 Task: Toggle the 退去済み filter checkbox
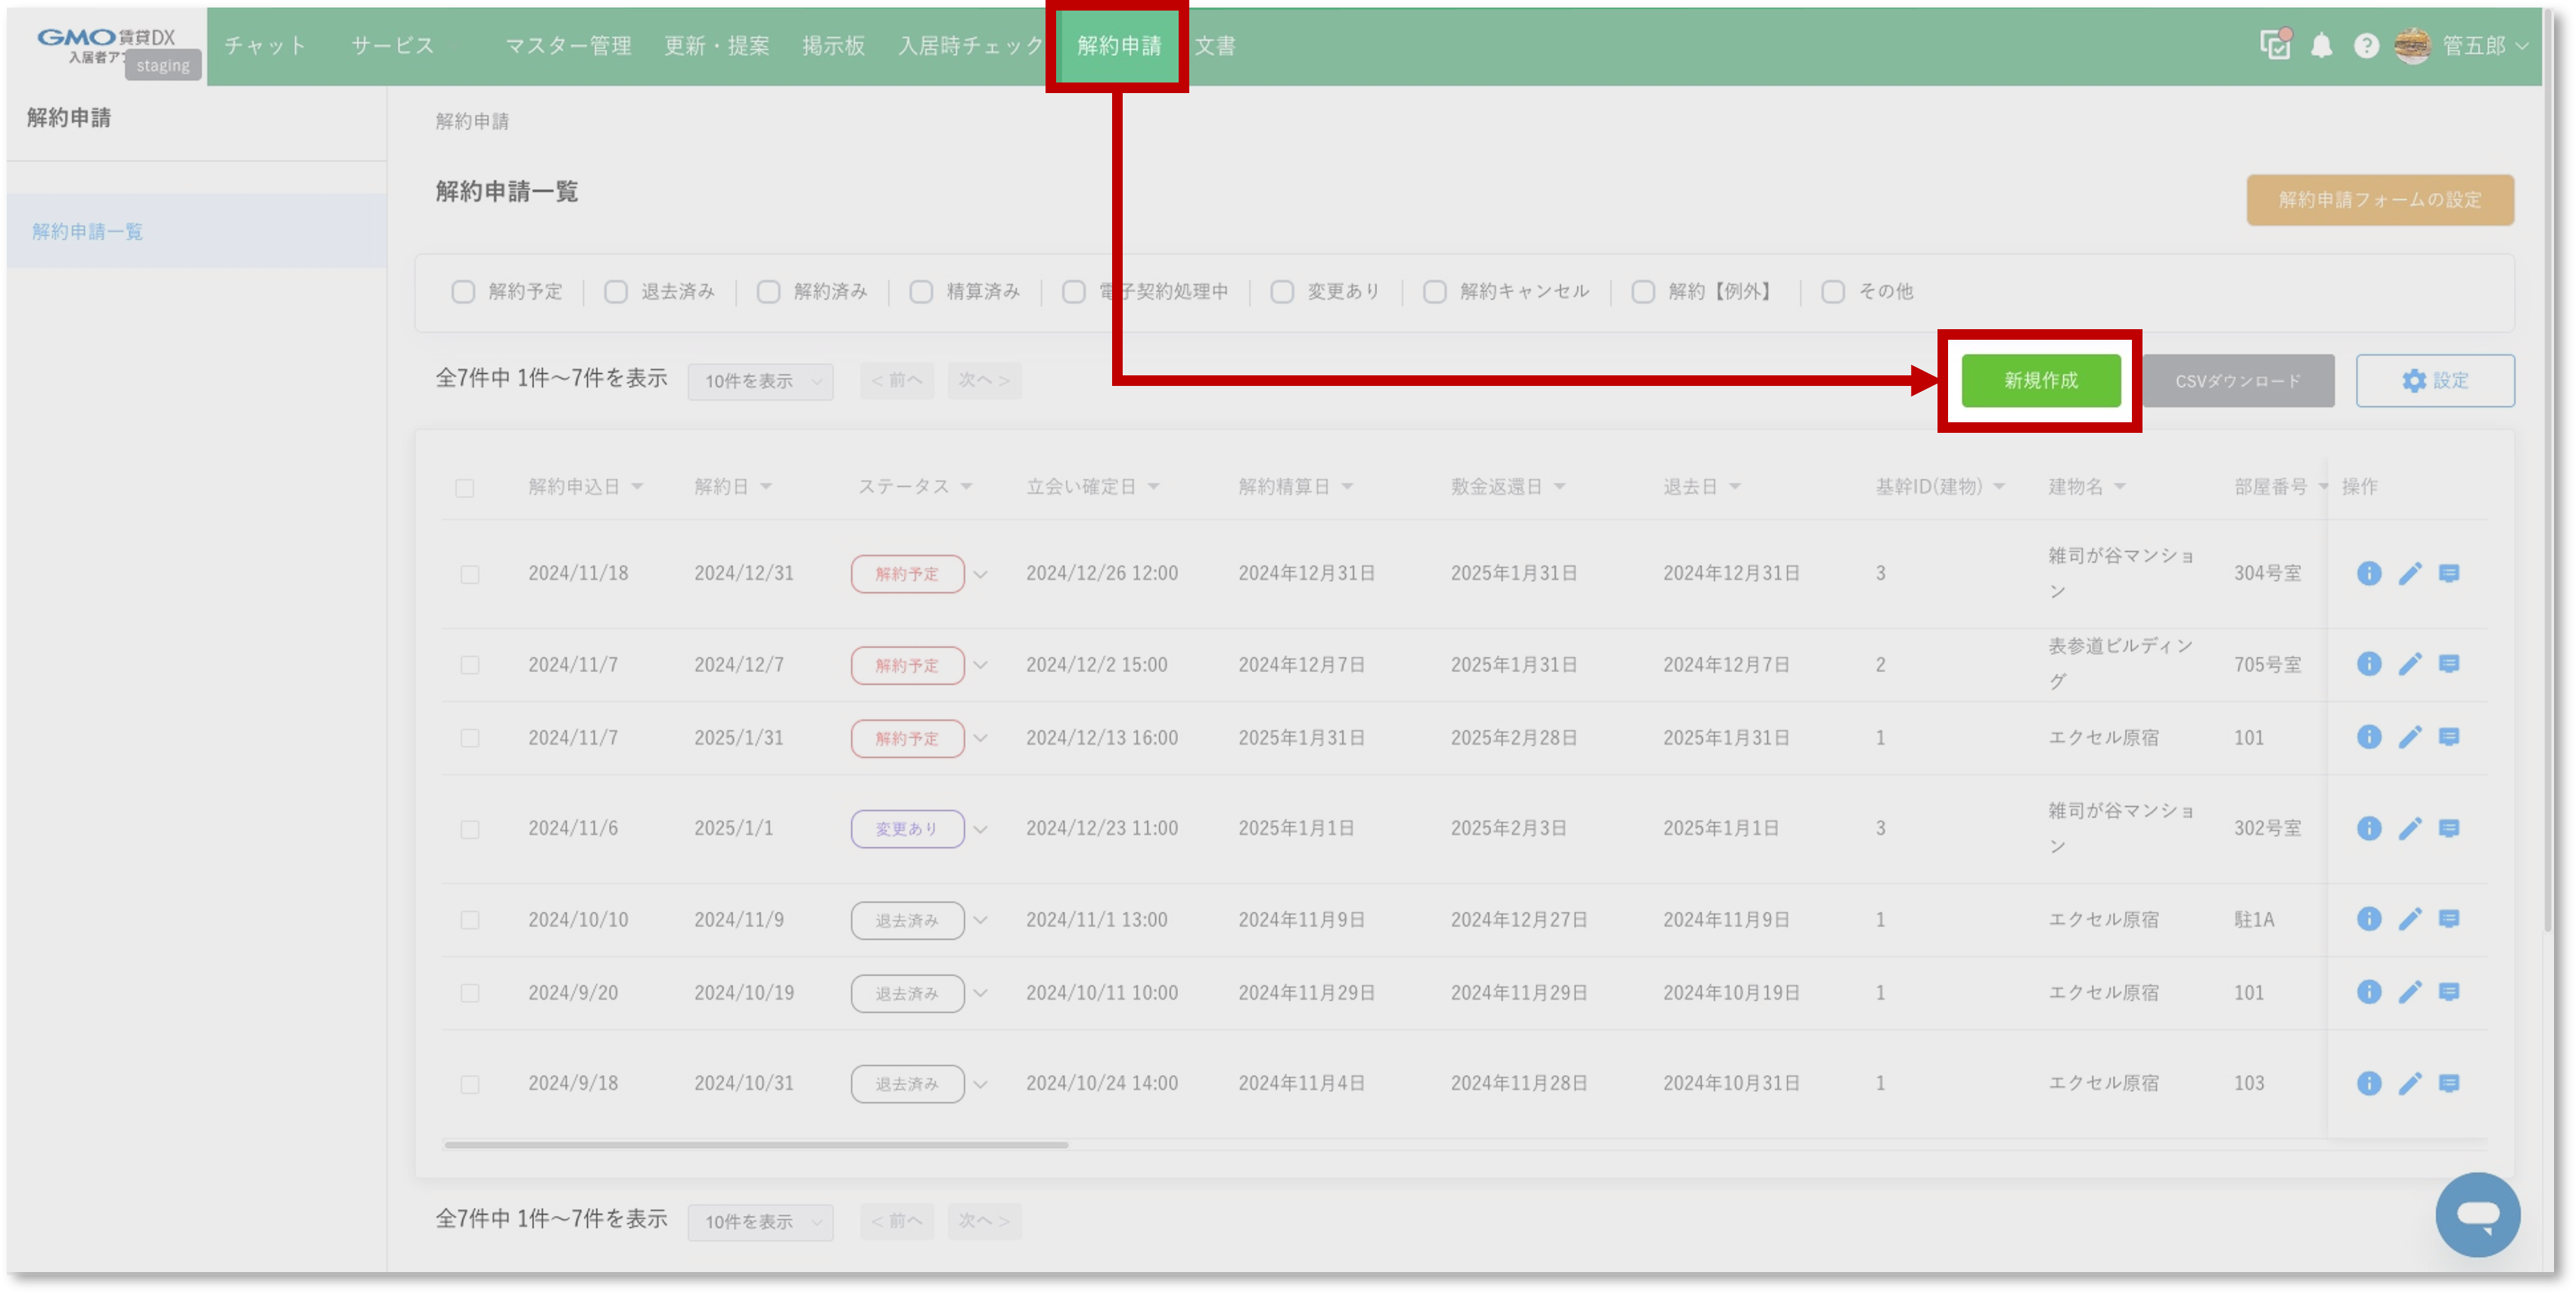[616, 292]
